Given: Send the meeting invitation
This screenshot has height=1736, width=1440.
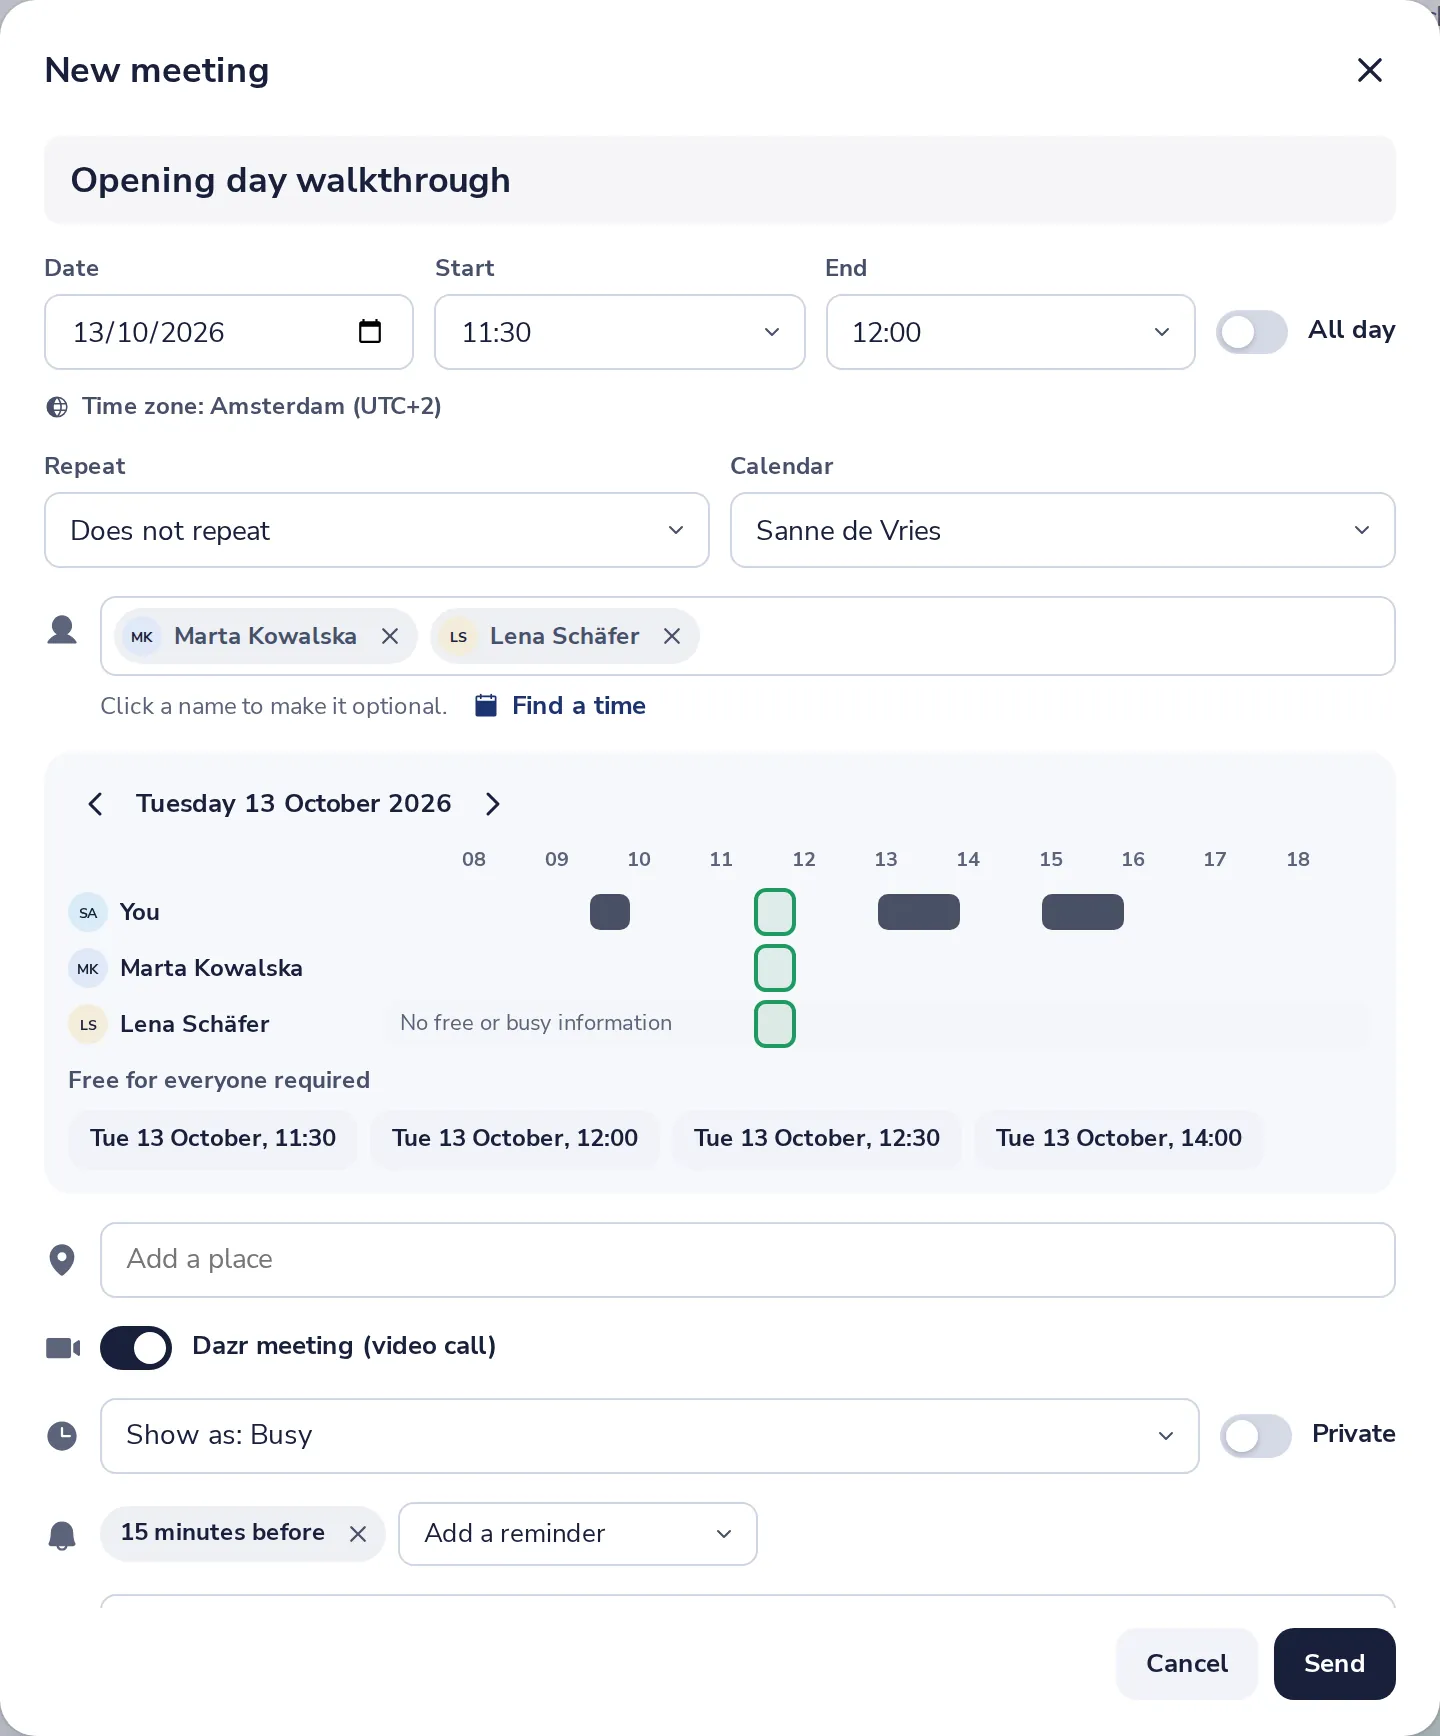Looking at the screenshot, I should pos(1334,1664).
